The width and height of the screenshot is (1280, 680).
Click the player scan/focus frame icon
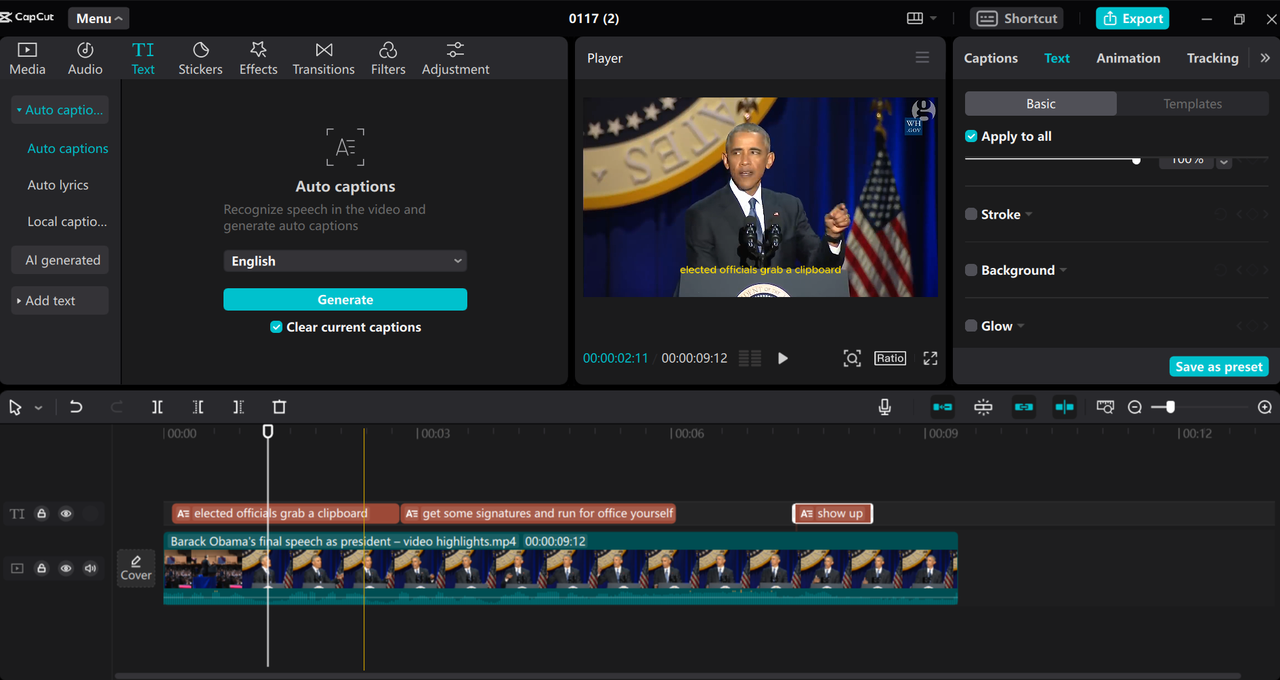[852, 358]
